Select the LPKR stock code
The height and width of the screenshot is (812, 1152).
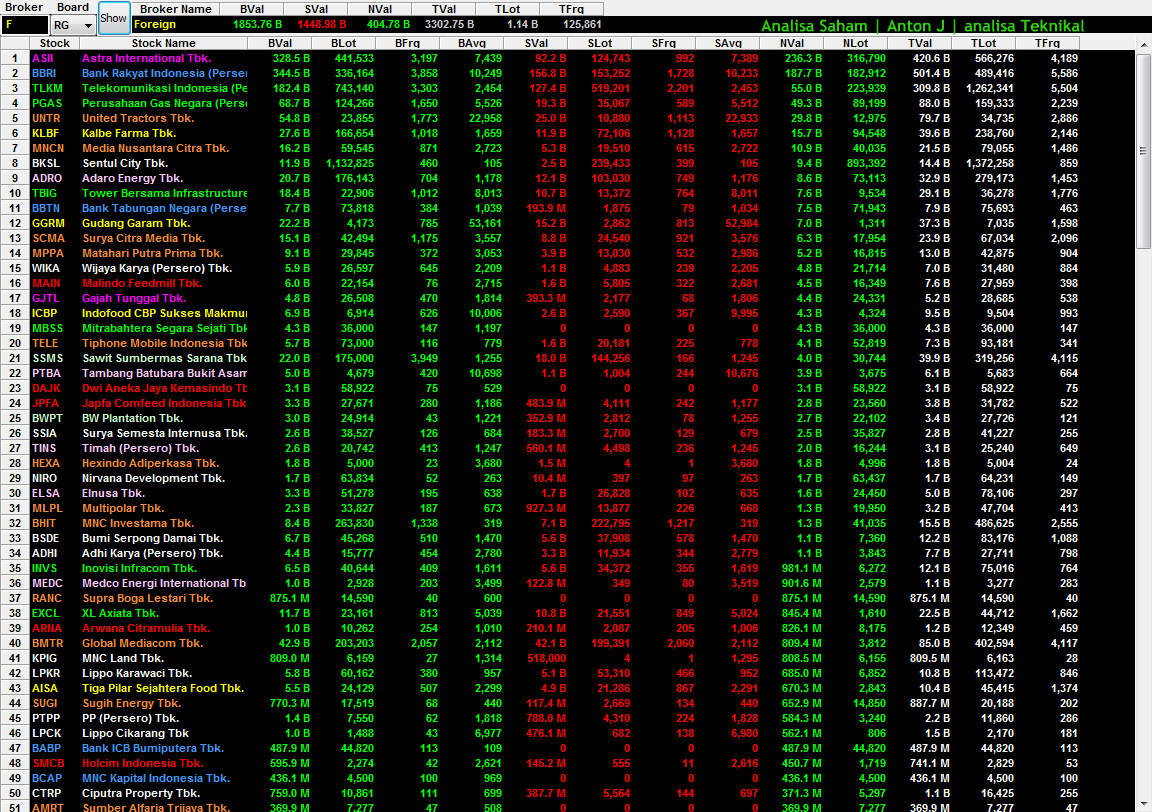click(x=46, y=673)
